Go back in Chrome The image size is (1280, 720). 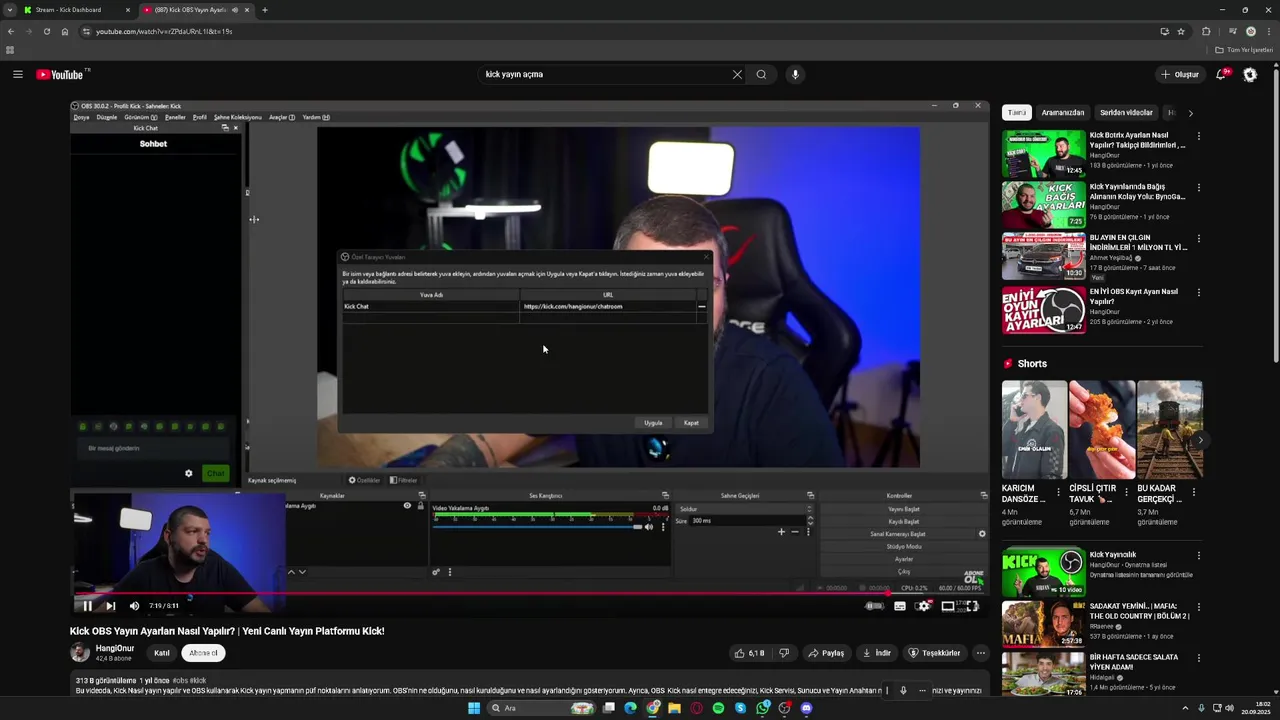[11, 31]
